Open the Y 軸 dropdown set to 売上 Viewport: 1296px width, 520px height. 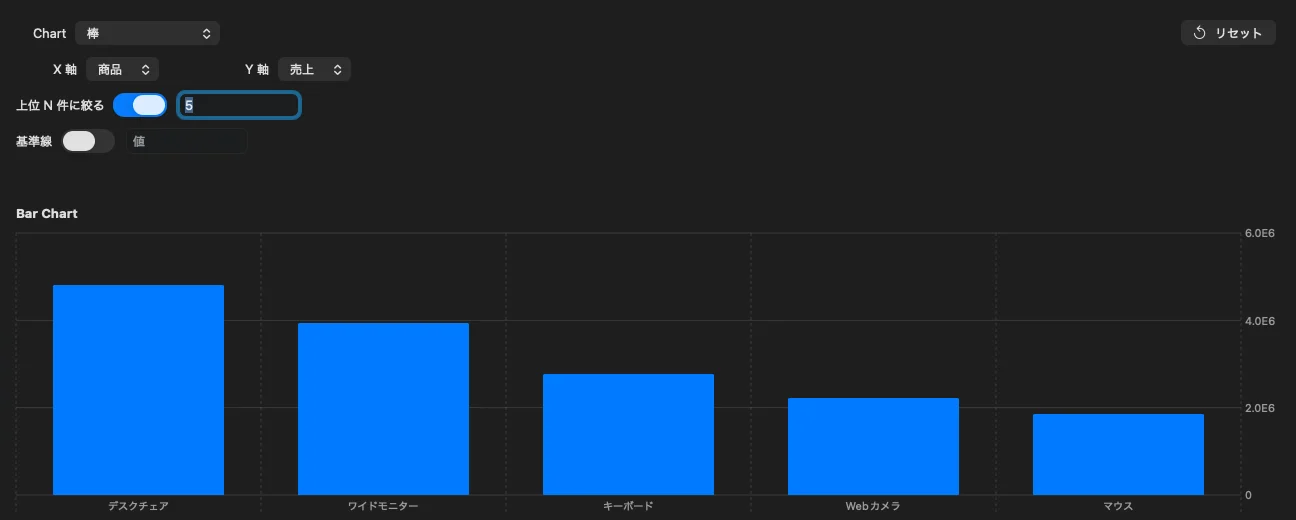[x=314, y=69]
